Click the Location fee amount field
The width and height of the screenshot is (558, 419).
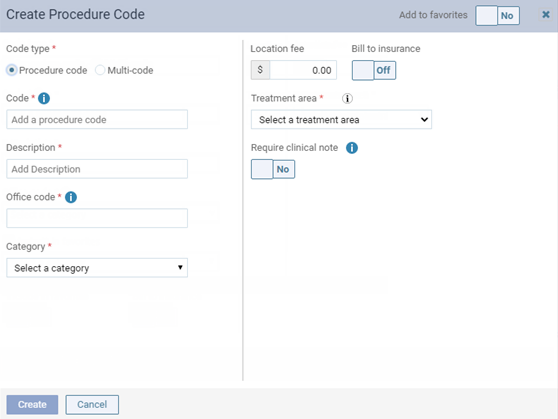tap(303, 70)
